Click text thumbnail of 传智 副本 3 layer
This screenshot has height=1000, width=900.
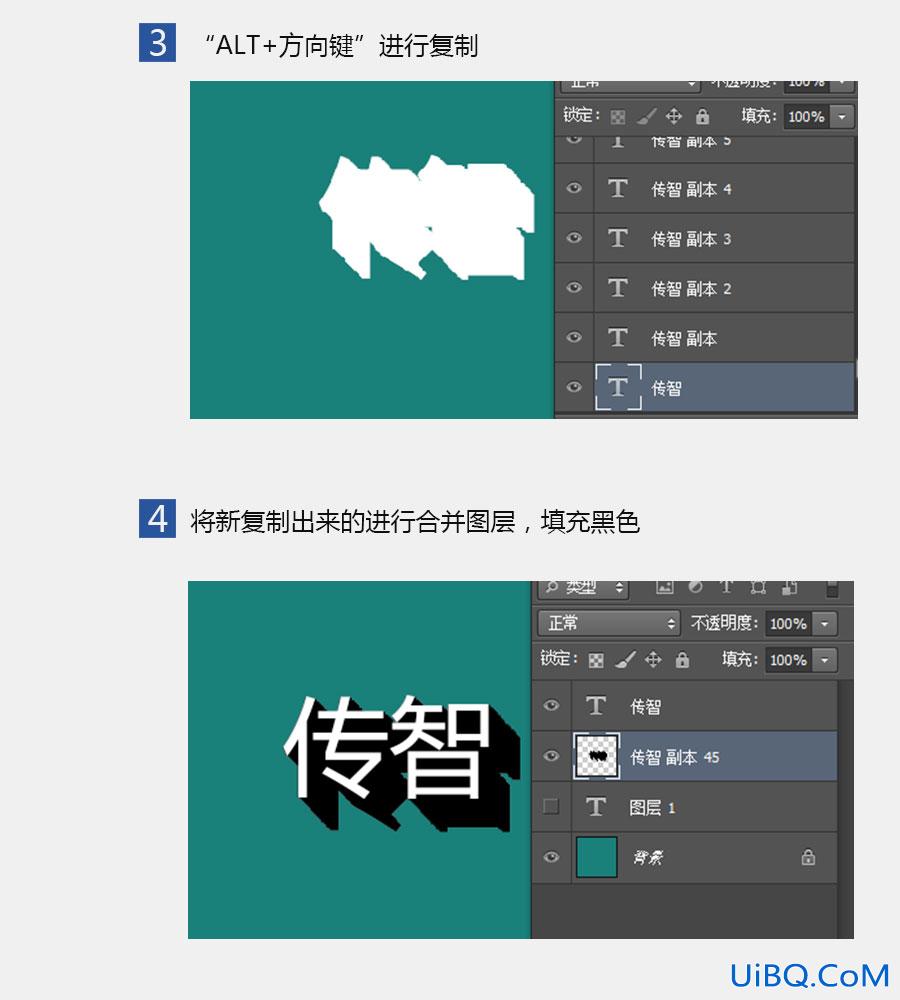pyautogui.click(x=617, y=238)
